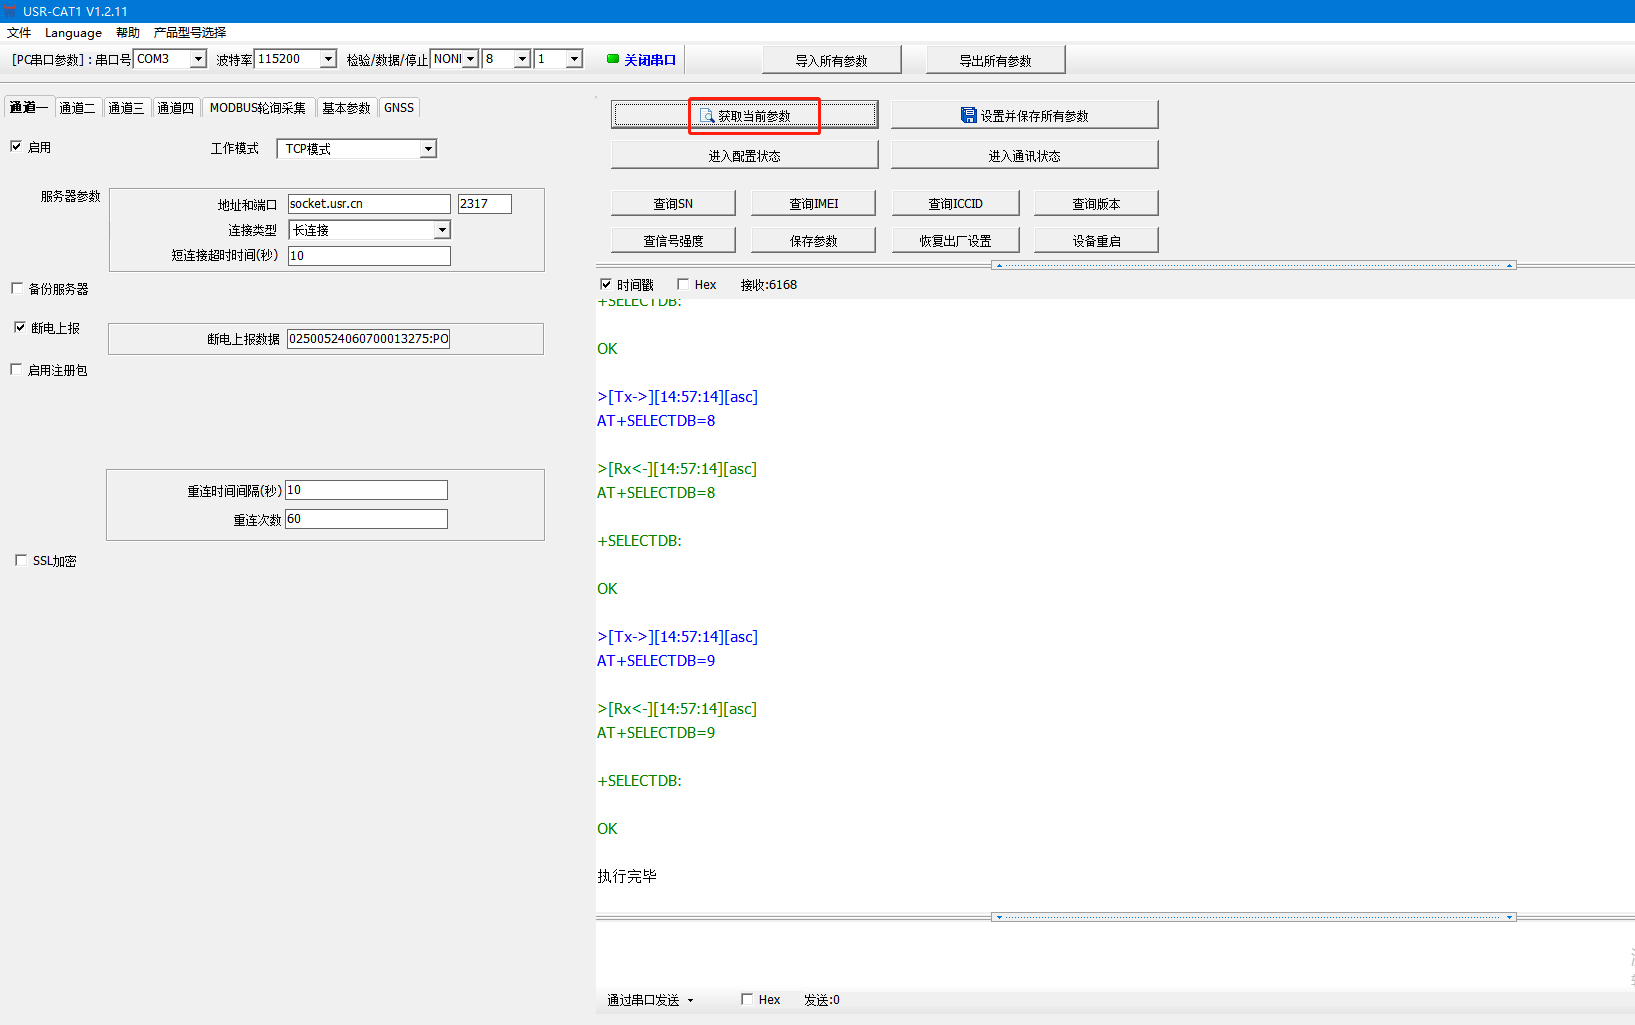Viewport: 1635px width, 1025px height.
Task: Disable the 时间戳 timestamp checkbox
Action: tap(606, 284)
